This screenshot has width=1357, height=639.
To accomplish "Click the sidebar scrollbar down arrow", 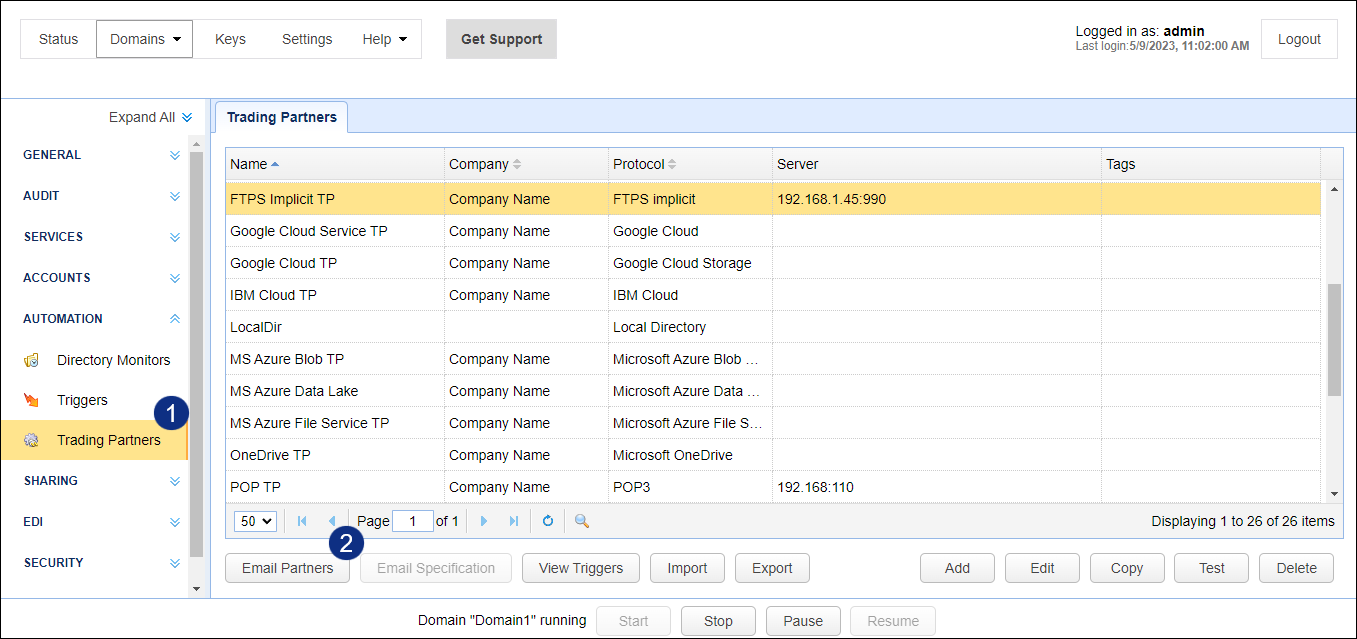I will tap(196, 589).
